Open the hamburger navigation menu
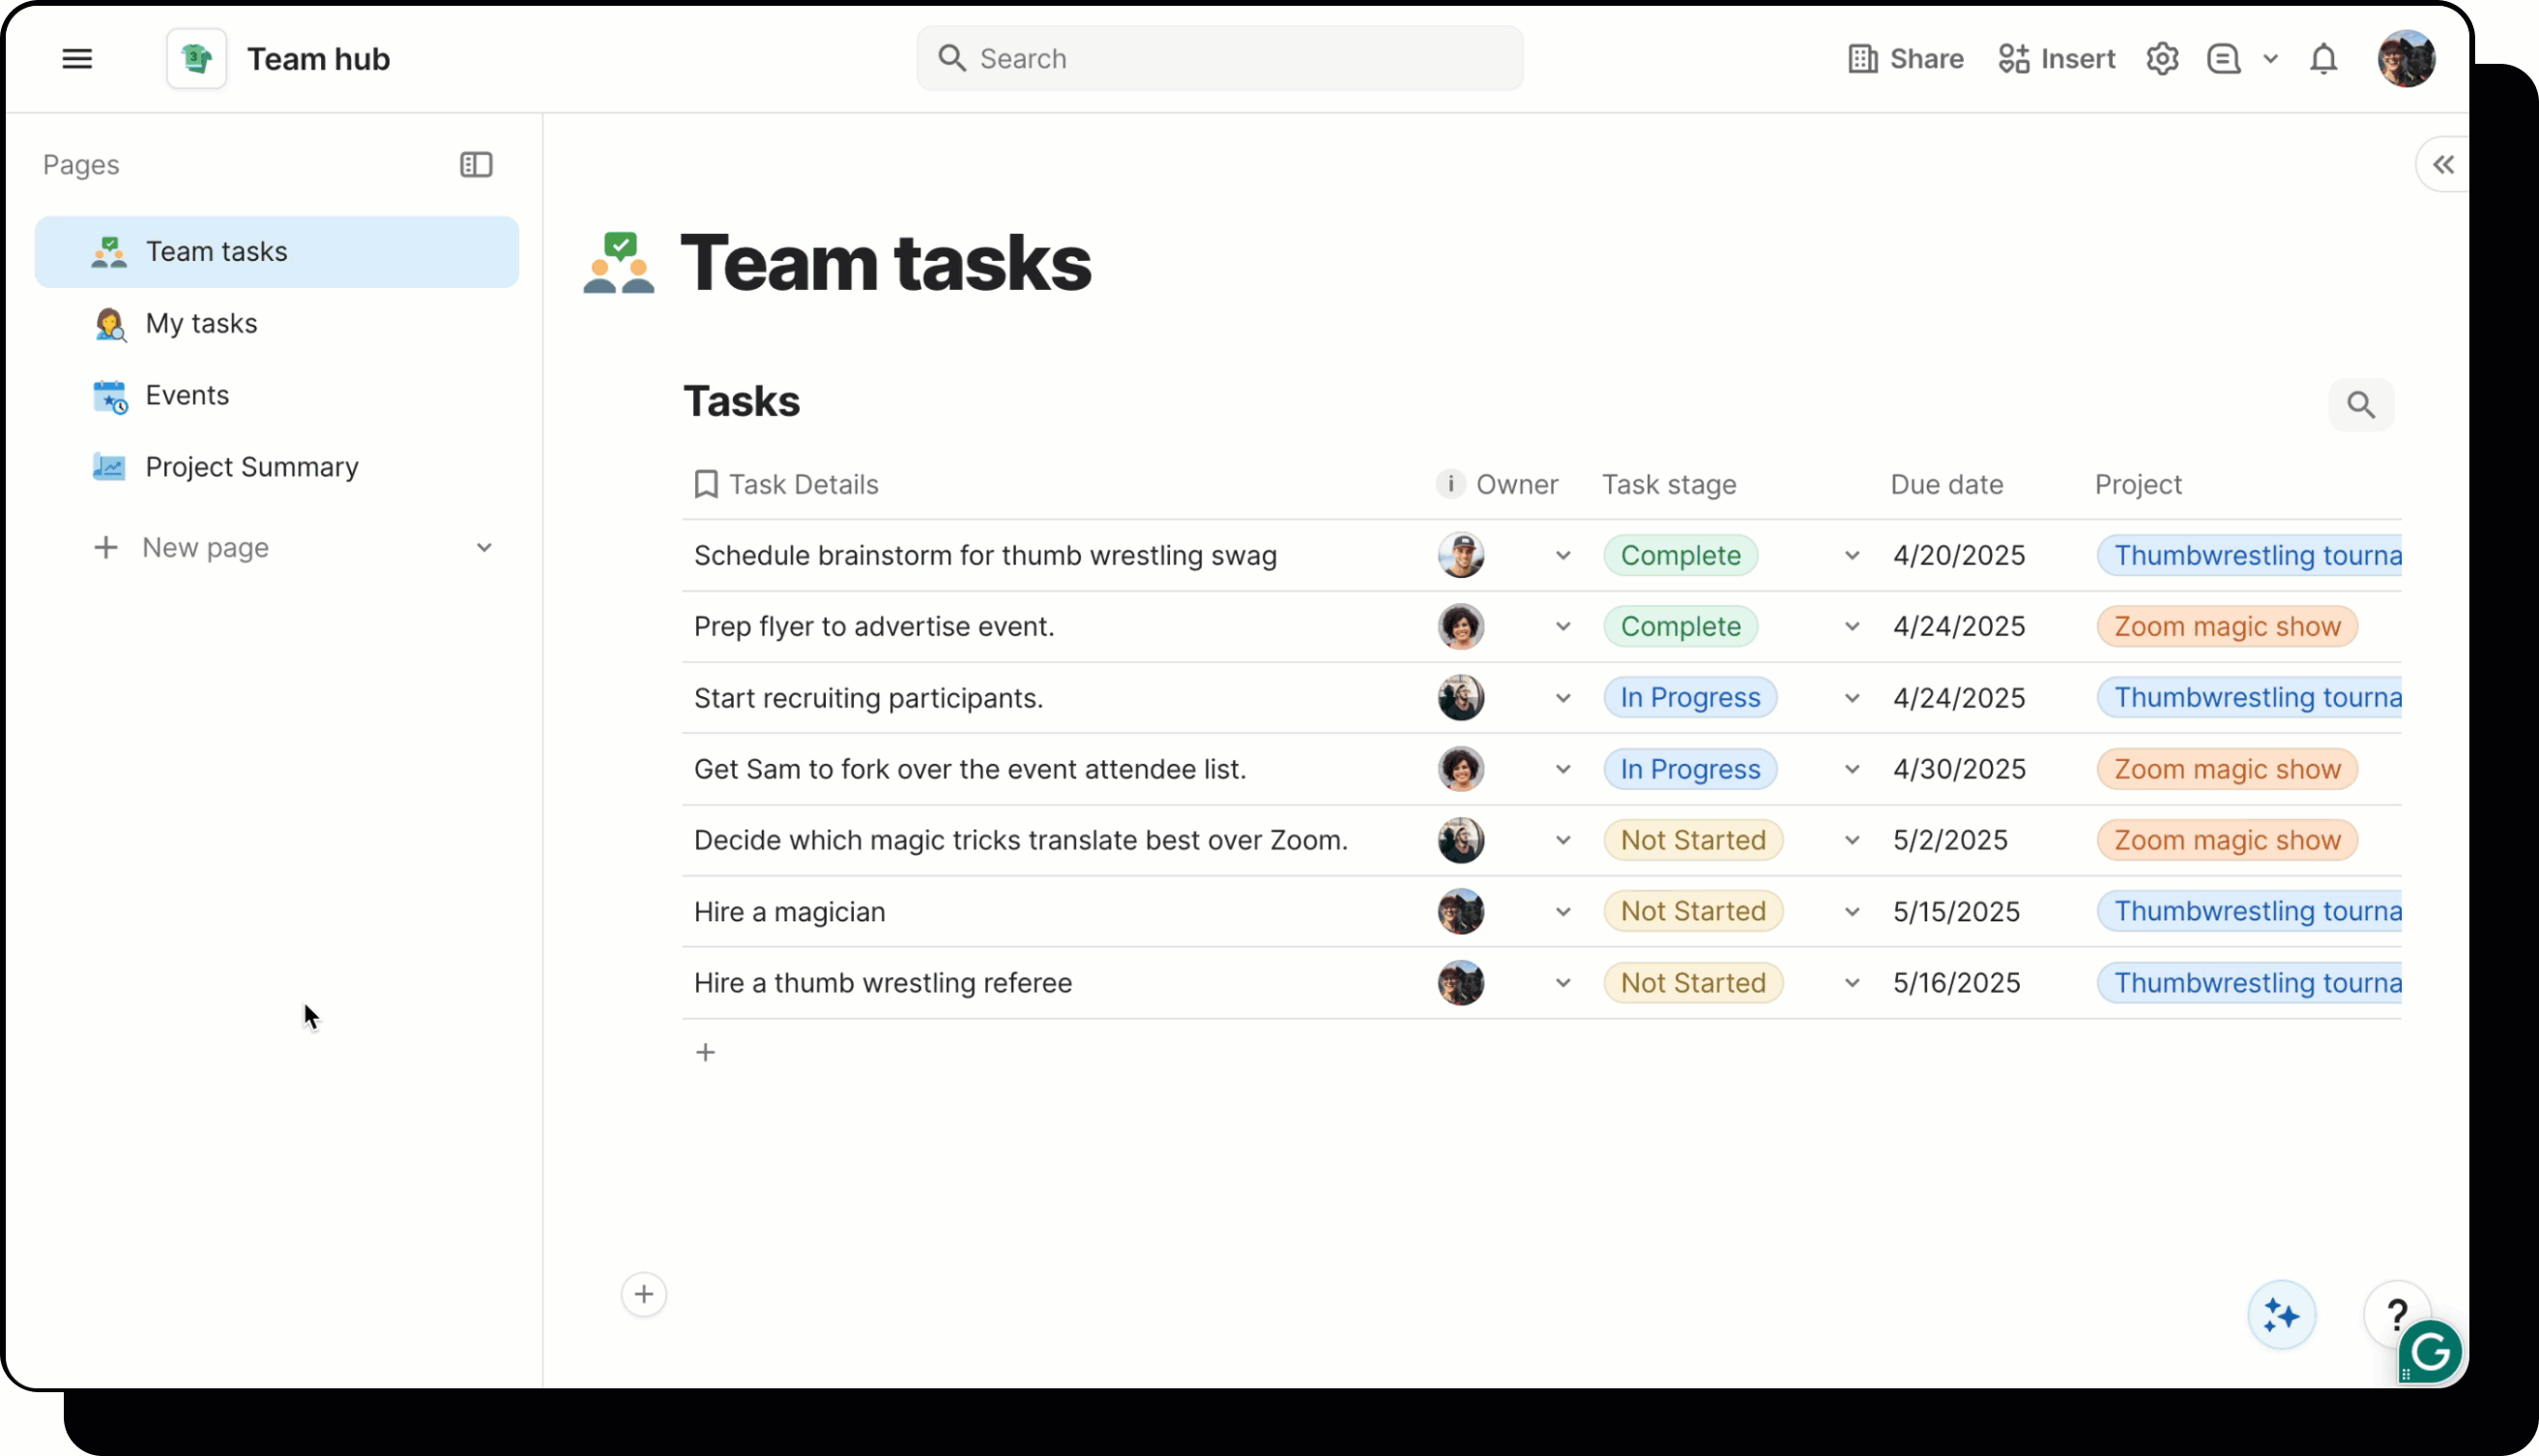Viewport: 2539px width, 1456px height. click(x=77, y=59)
